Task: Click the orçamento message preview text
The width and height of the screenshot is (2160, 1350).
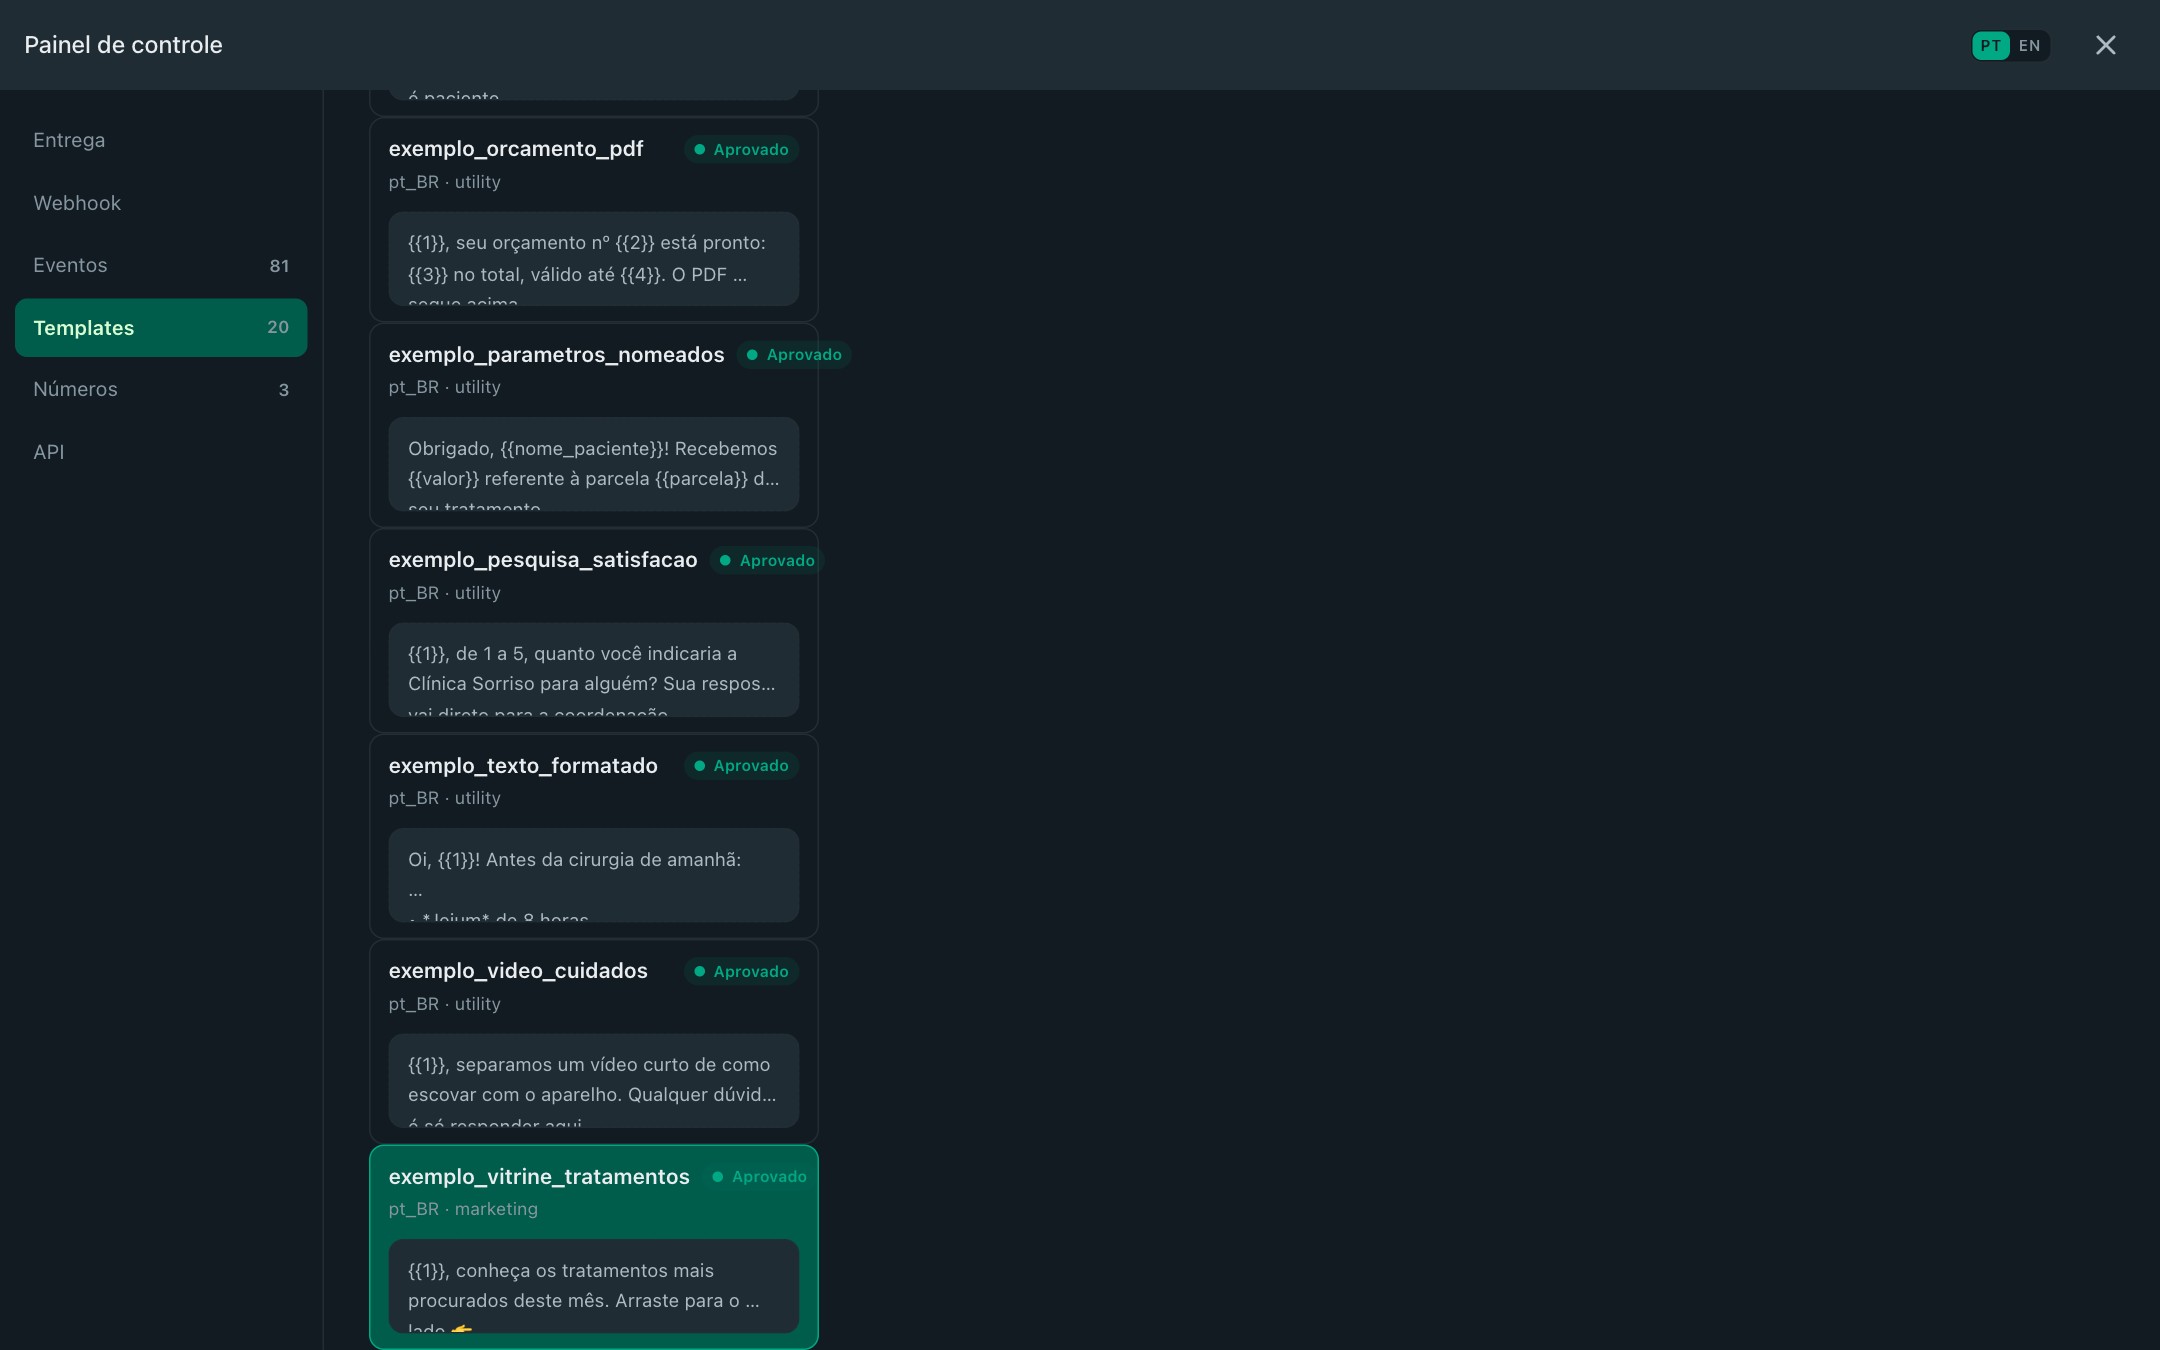Action: coord(594,259)
